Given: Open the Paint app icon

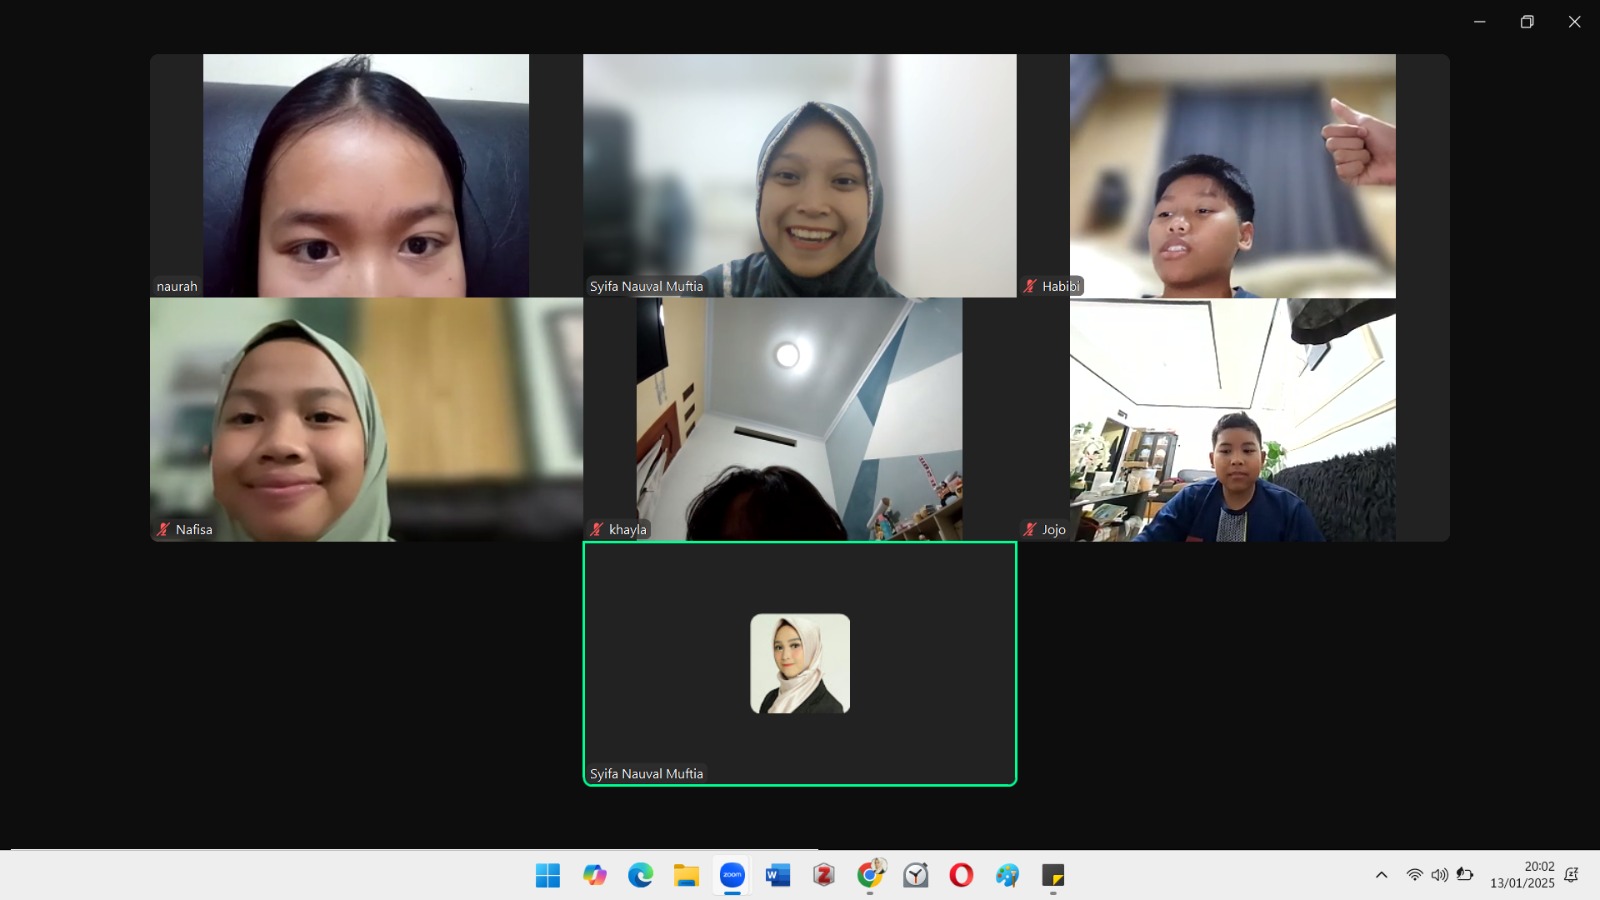Looking at the screenshot, I should coord(1007,876).
